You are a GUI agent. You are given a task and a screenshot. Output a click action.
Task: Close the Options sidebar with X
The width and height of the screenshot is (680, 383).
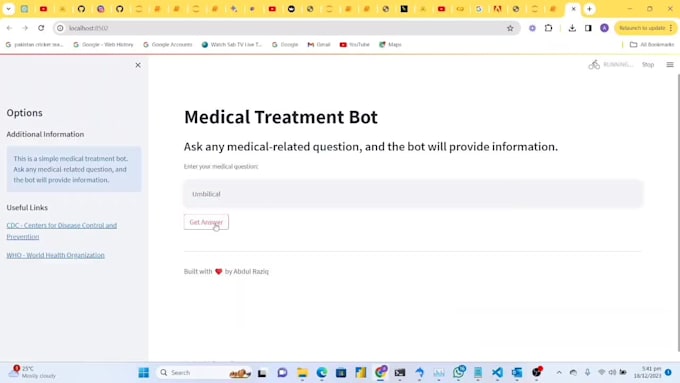point(138,65)
